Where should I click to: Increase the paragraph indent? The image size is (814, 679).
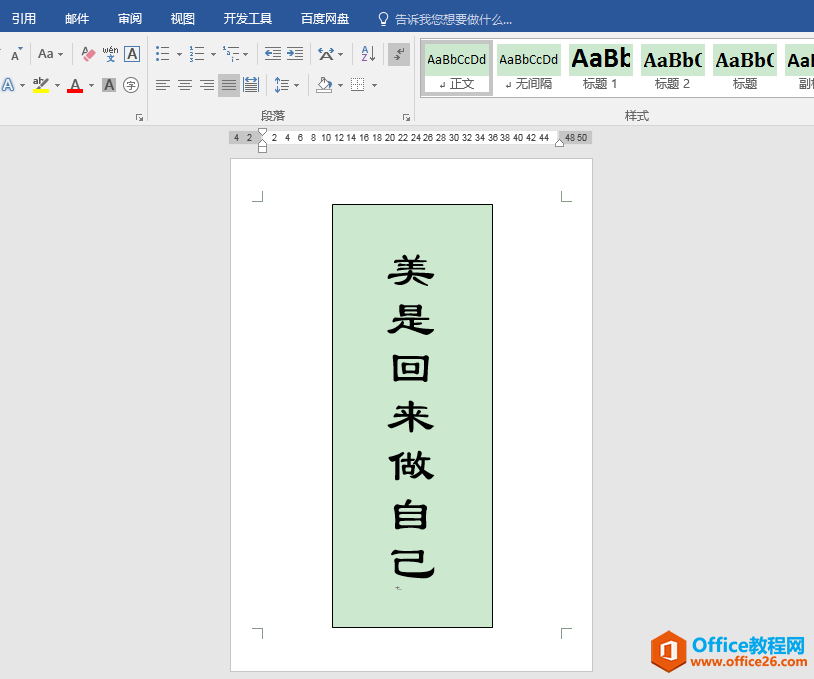295,54
